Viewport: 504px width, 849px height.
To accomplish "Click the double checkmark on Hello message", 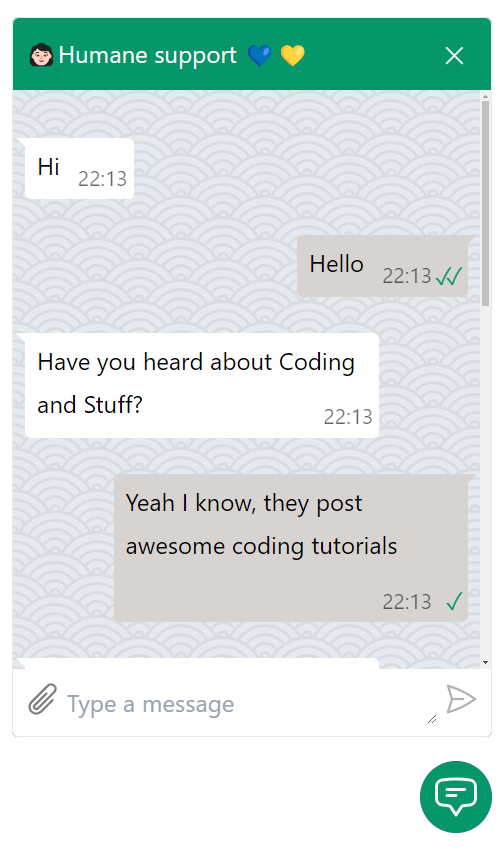I will pyautogui.click(x=449, y=276).
